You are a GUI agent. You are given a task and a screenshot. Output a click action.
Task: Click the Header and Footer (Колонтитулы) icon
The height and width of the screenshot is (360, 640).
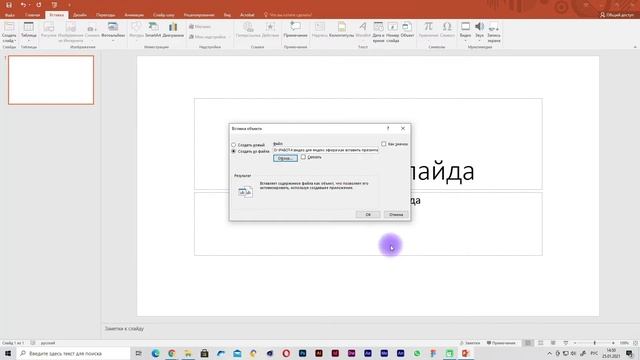tap(342, 27)
